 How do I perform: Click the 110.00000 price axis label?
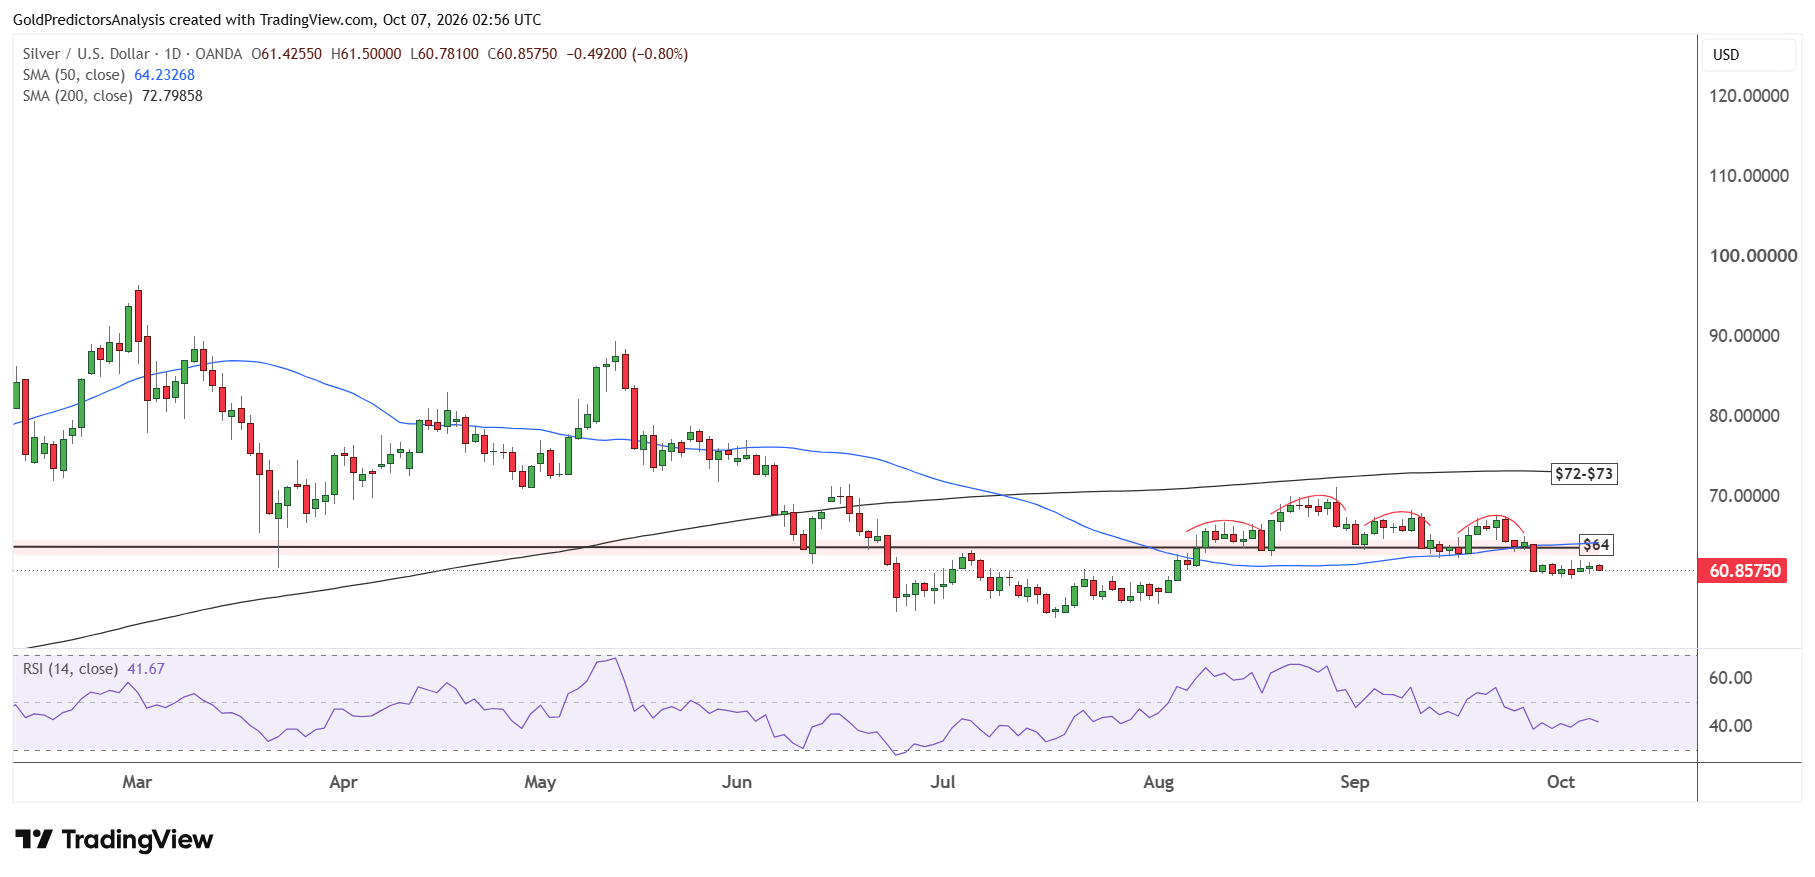[1749, 176]
